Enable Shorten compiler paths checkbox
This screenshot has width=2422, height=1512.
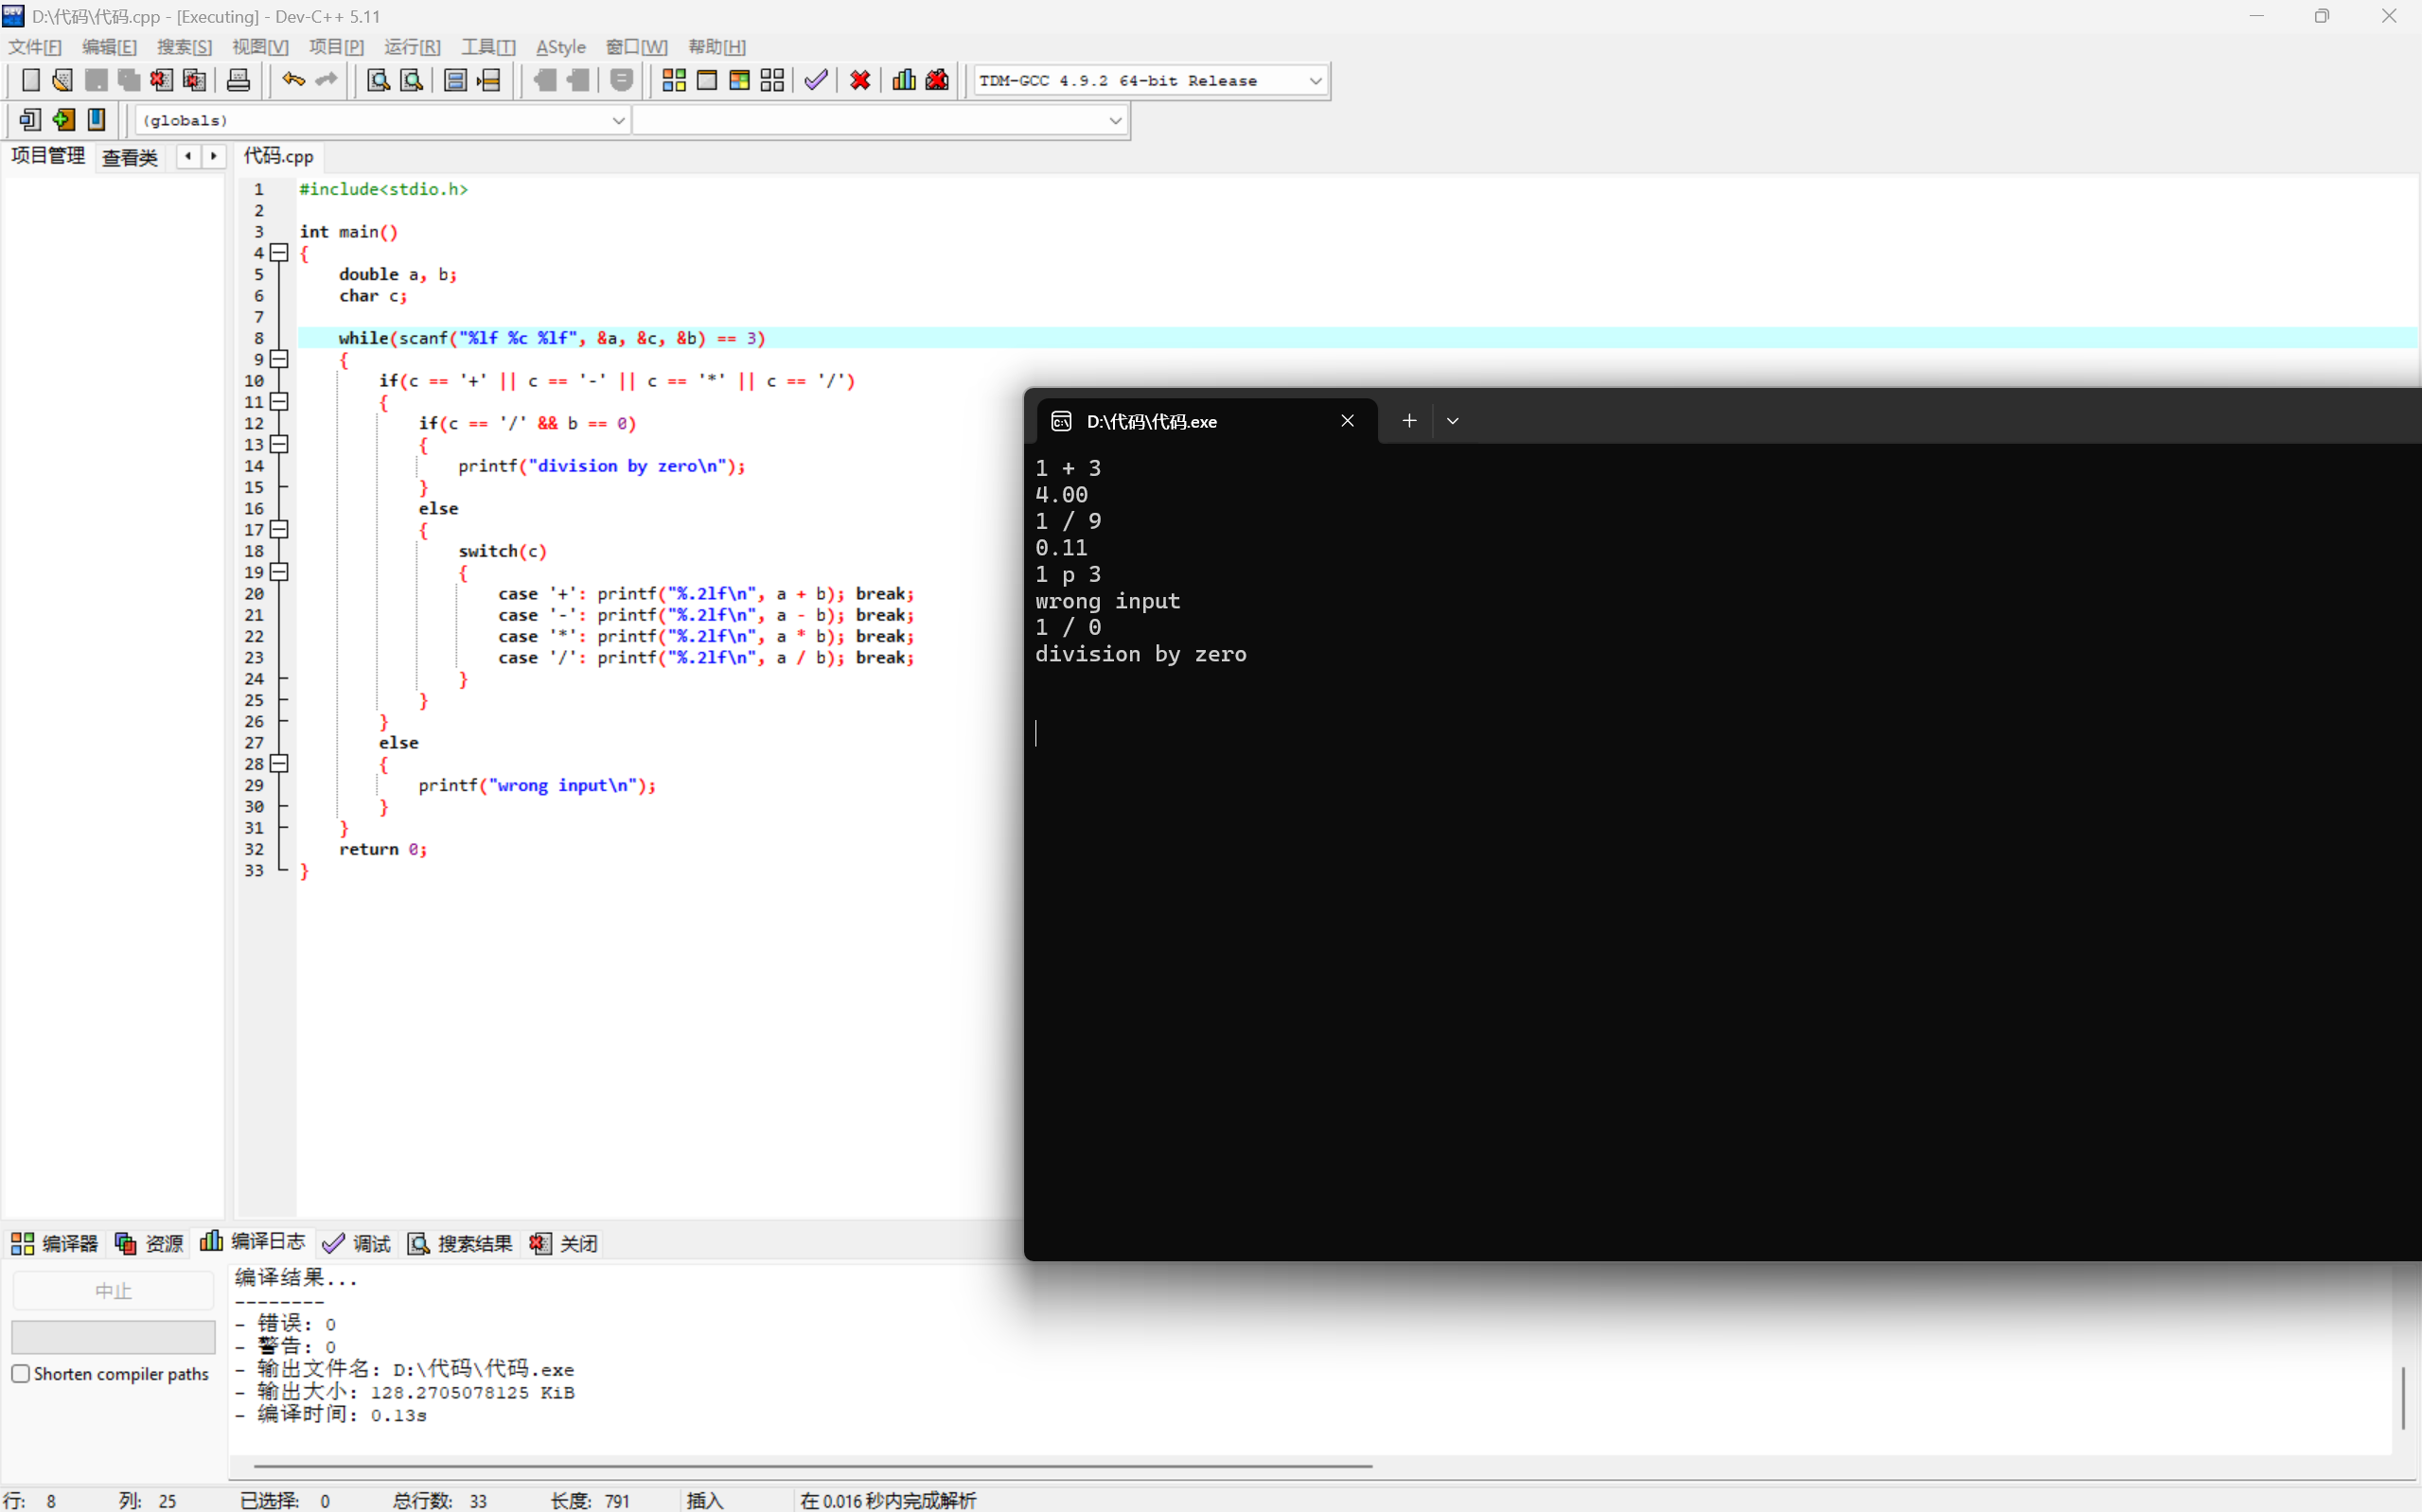coord(21,1373)
